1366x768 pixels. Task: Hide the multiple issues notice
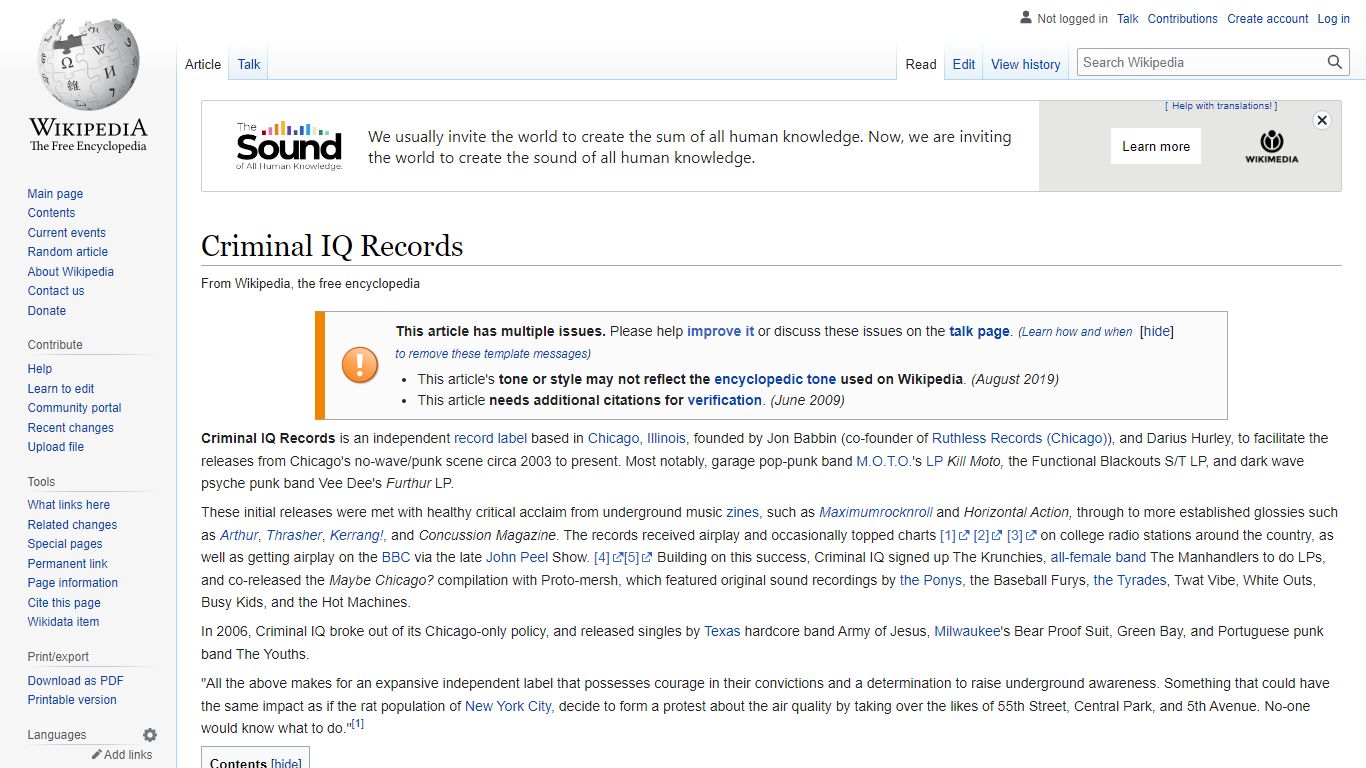point(1157,331)
